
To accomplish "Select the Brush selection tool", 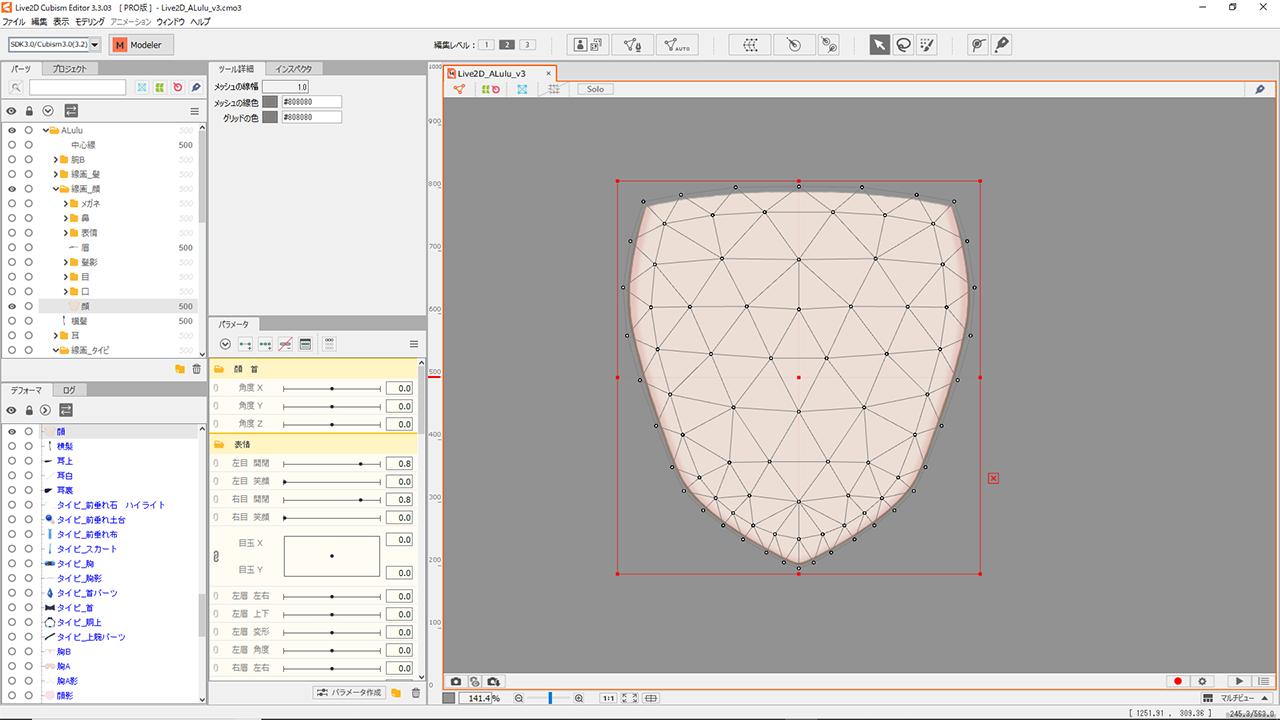I will click(x=927, y=45).
